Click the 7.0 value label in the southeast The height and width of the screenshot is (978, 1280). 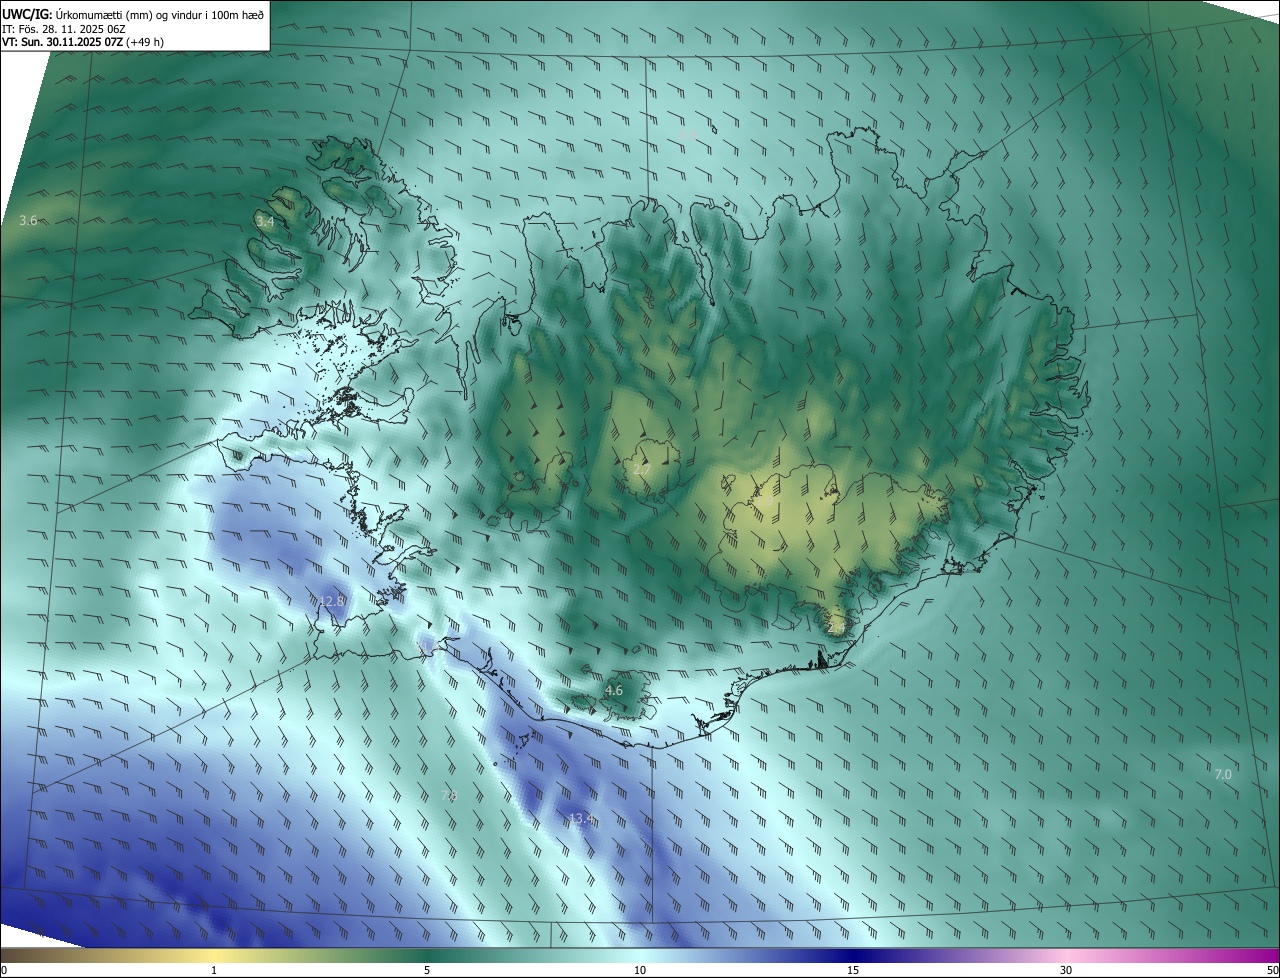[1223, 774]
